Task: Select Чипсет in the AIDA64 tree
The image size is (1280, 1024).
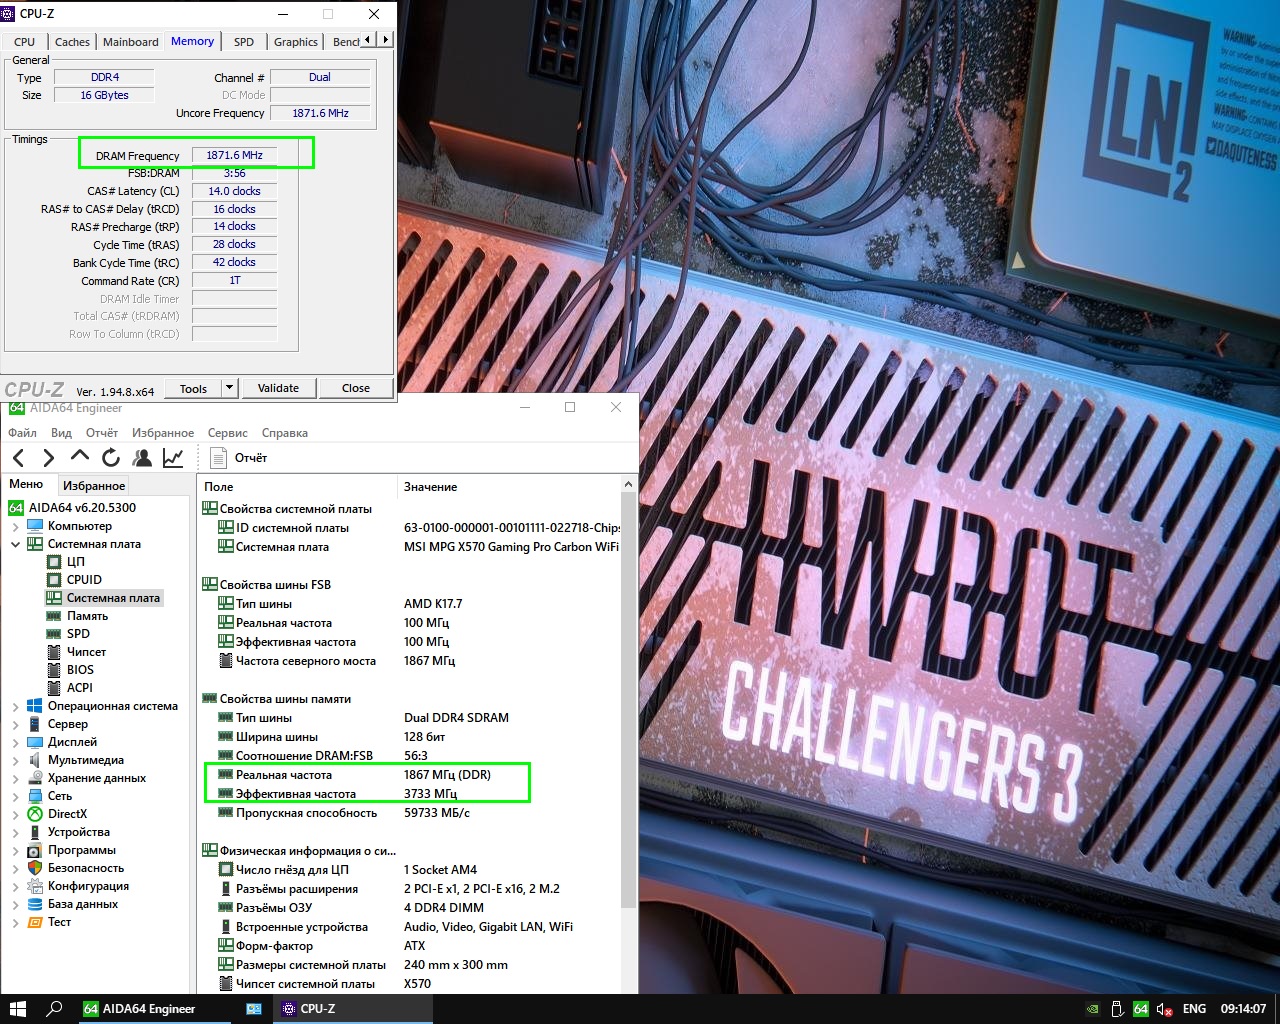Action: 86,652
